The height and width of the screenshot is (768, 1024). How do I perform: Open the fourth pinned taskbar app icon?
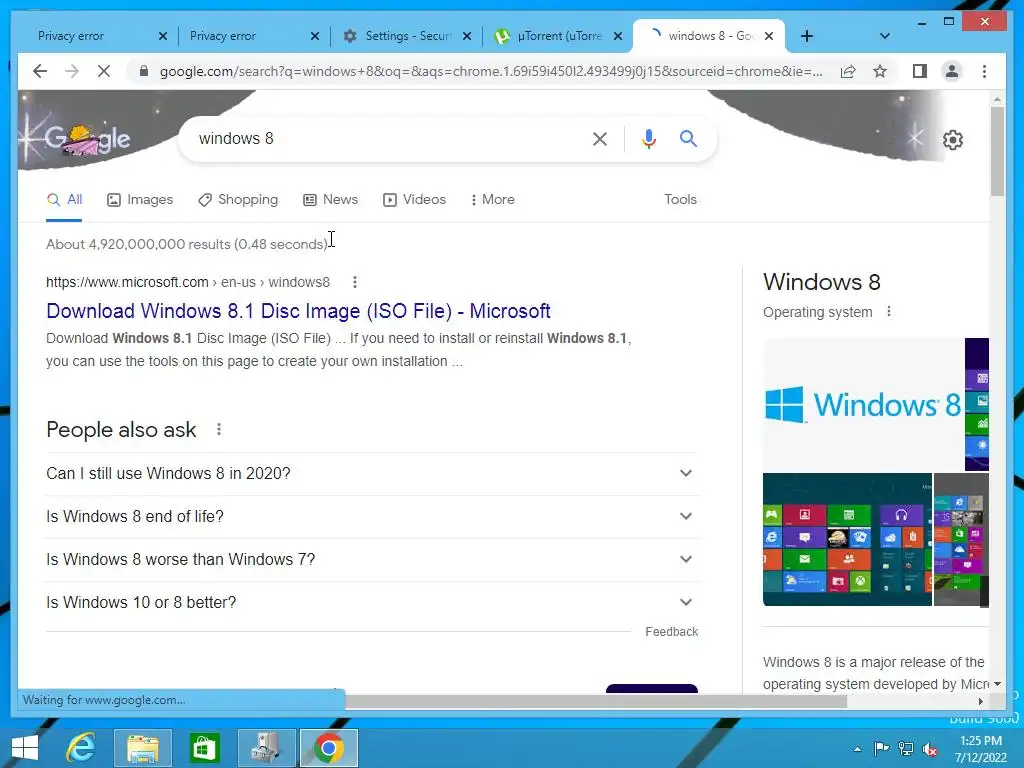266,748
